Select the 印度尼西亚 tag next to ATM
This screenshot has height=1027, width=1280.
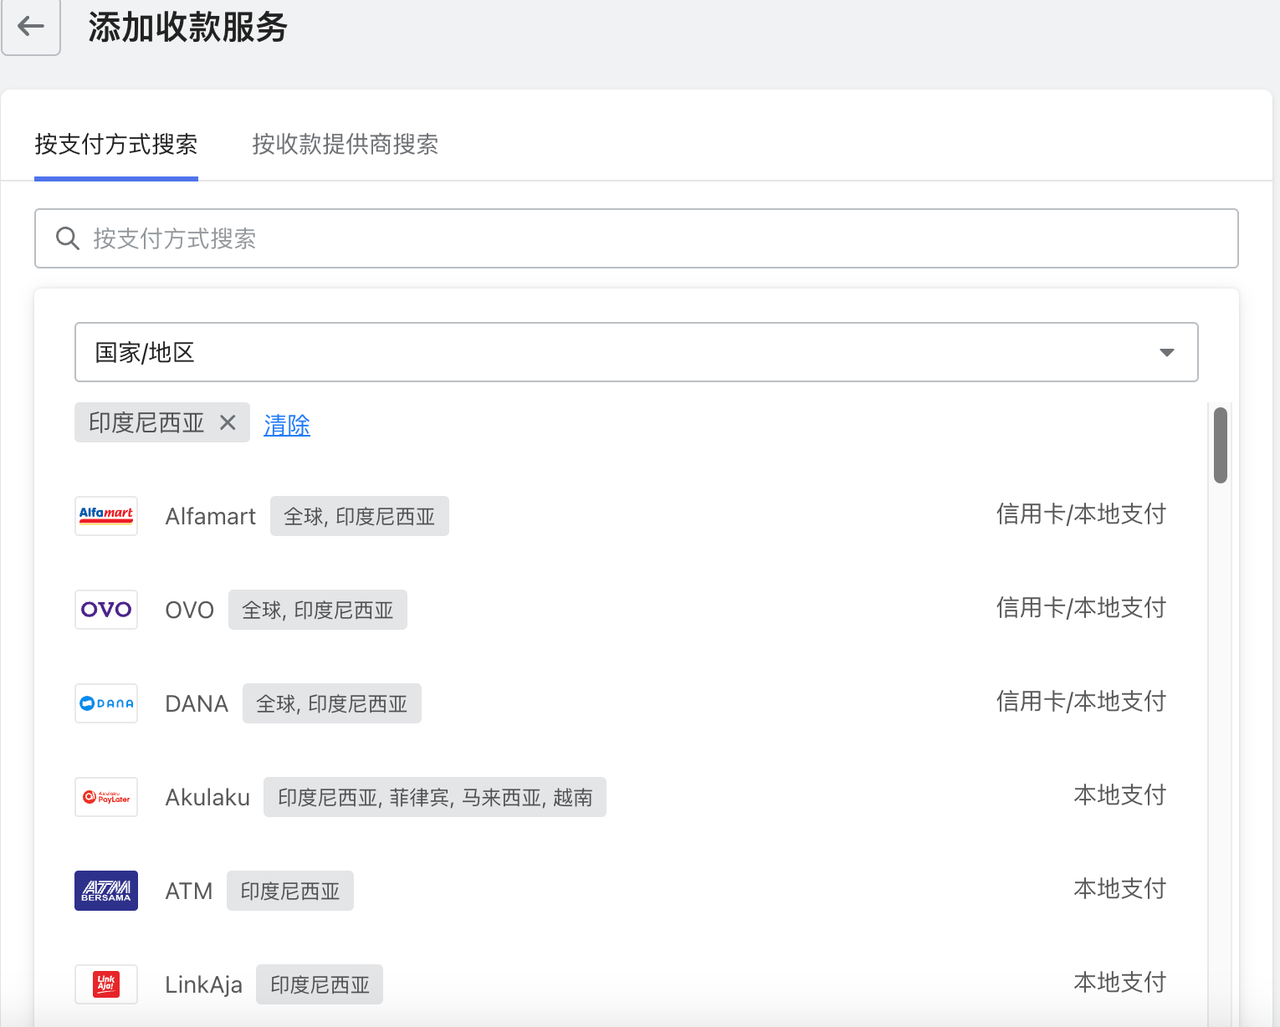290,890
